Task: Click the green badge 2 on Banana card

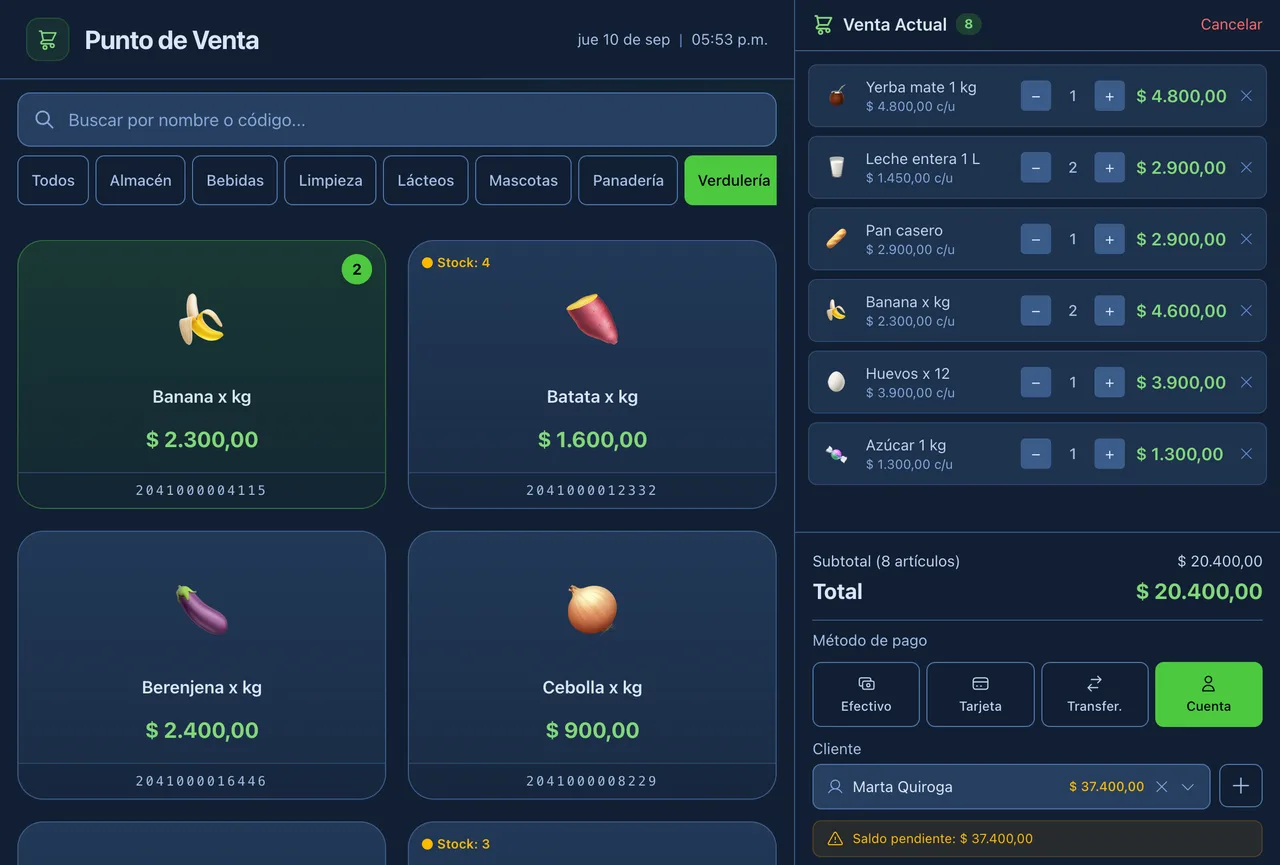Action: click(357, 269)
